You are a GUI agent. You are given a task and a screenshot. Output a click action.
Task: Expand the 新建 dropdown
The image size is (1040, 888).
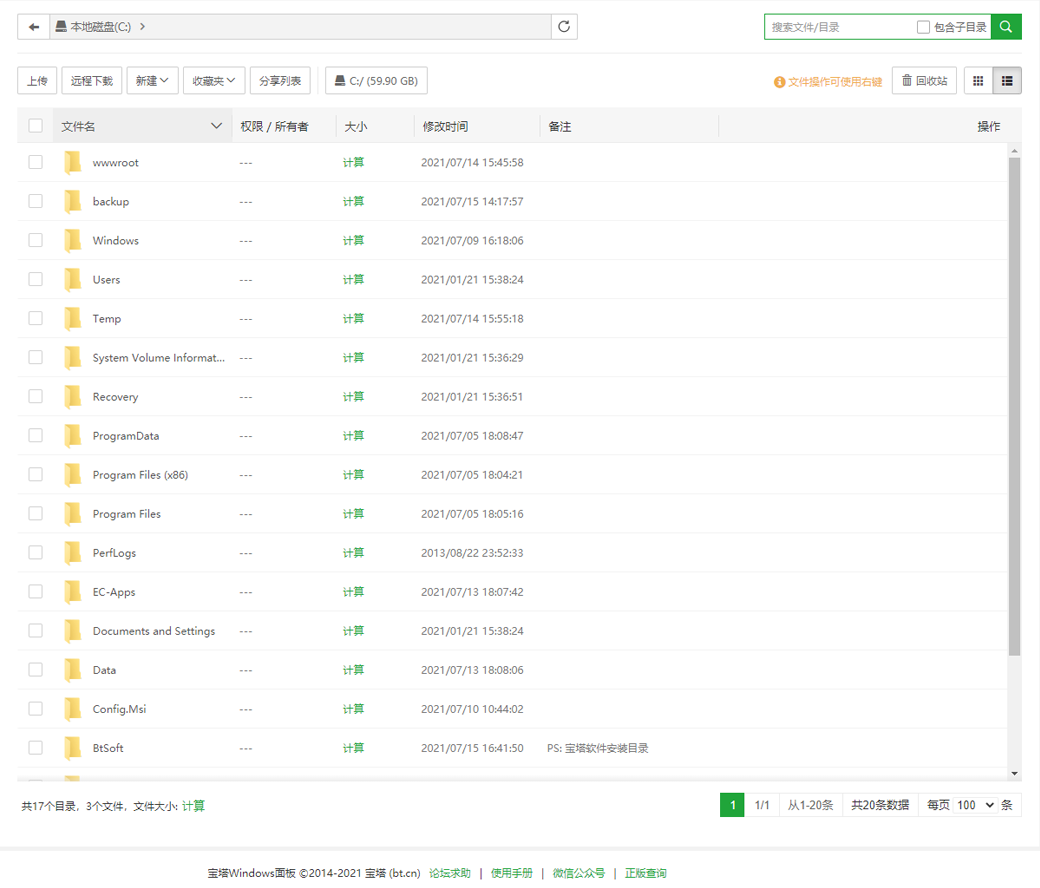click(152, 81)
